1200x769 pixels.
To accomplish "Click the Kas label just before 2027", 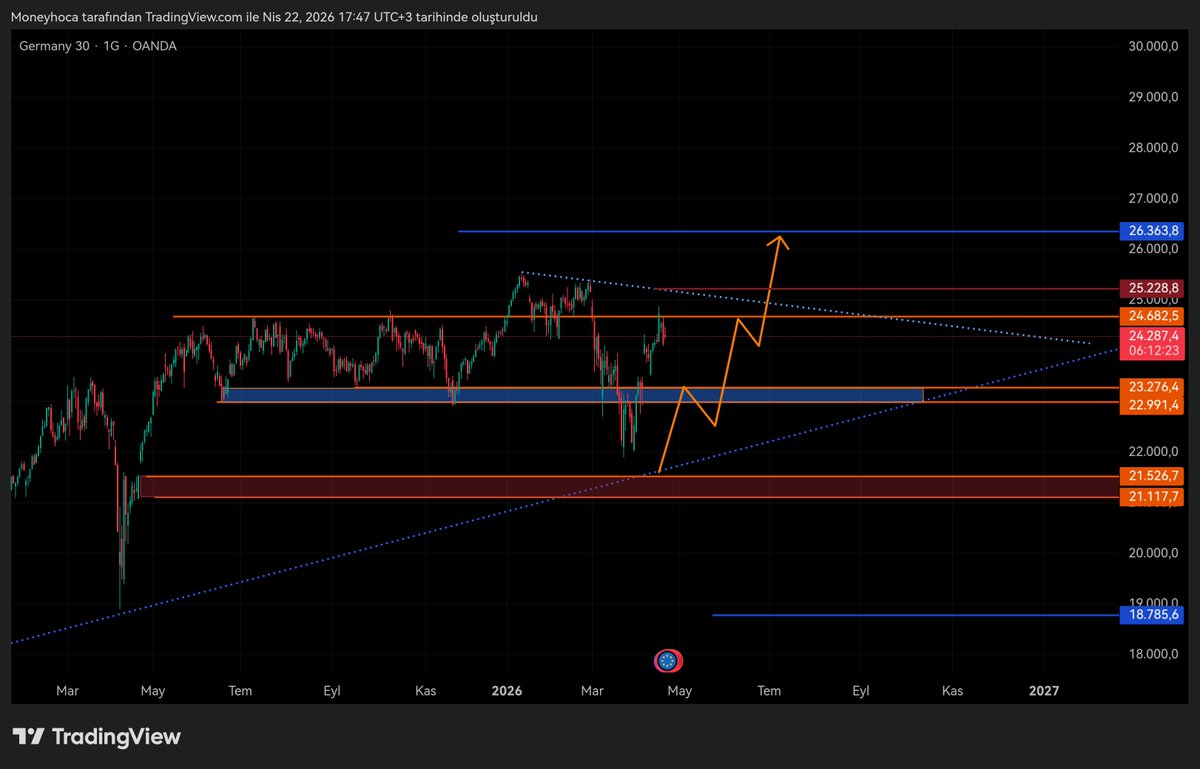I will point(953,690).
